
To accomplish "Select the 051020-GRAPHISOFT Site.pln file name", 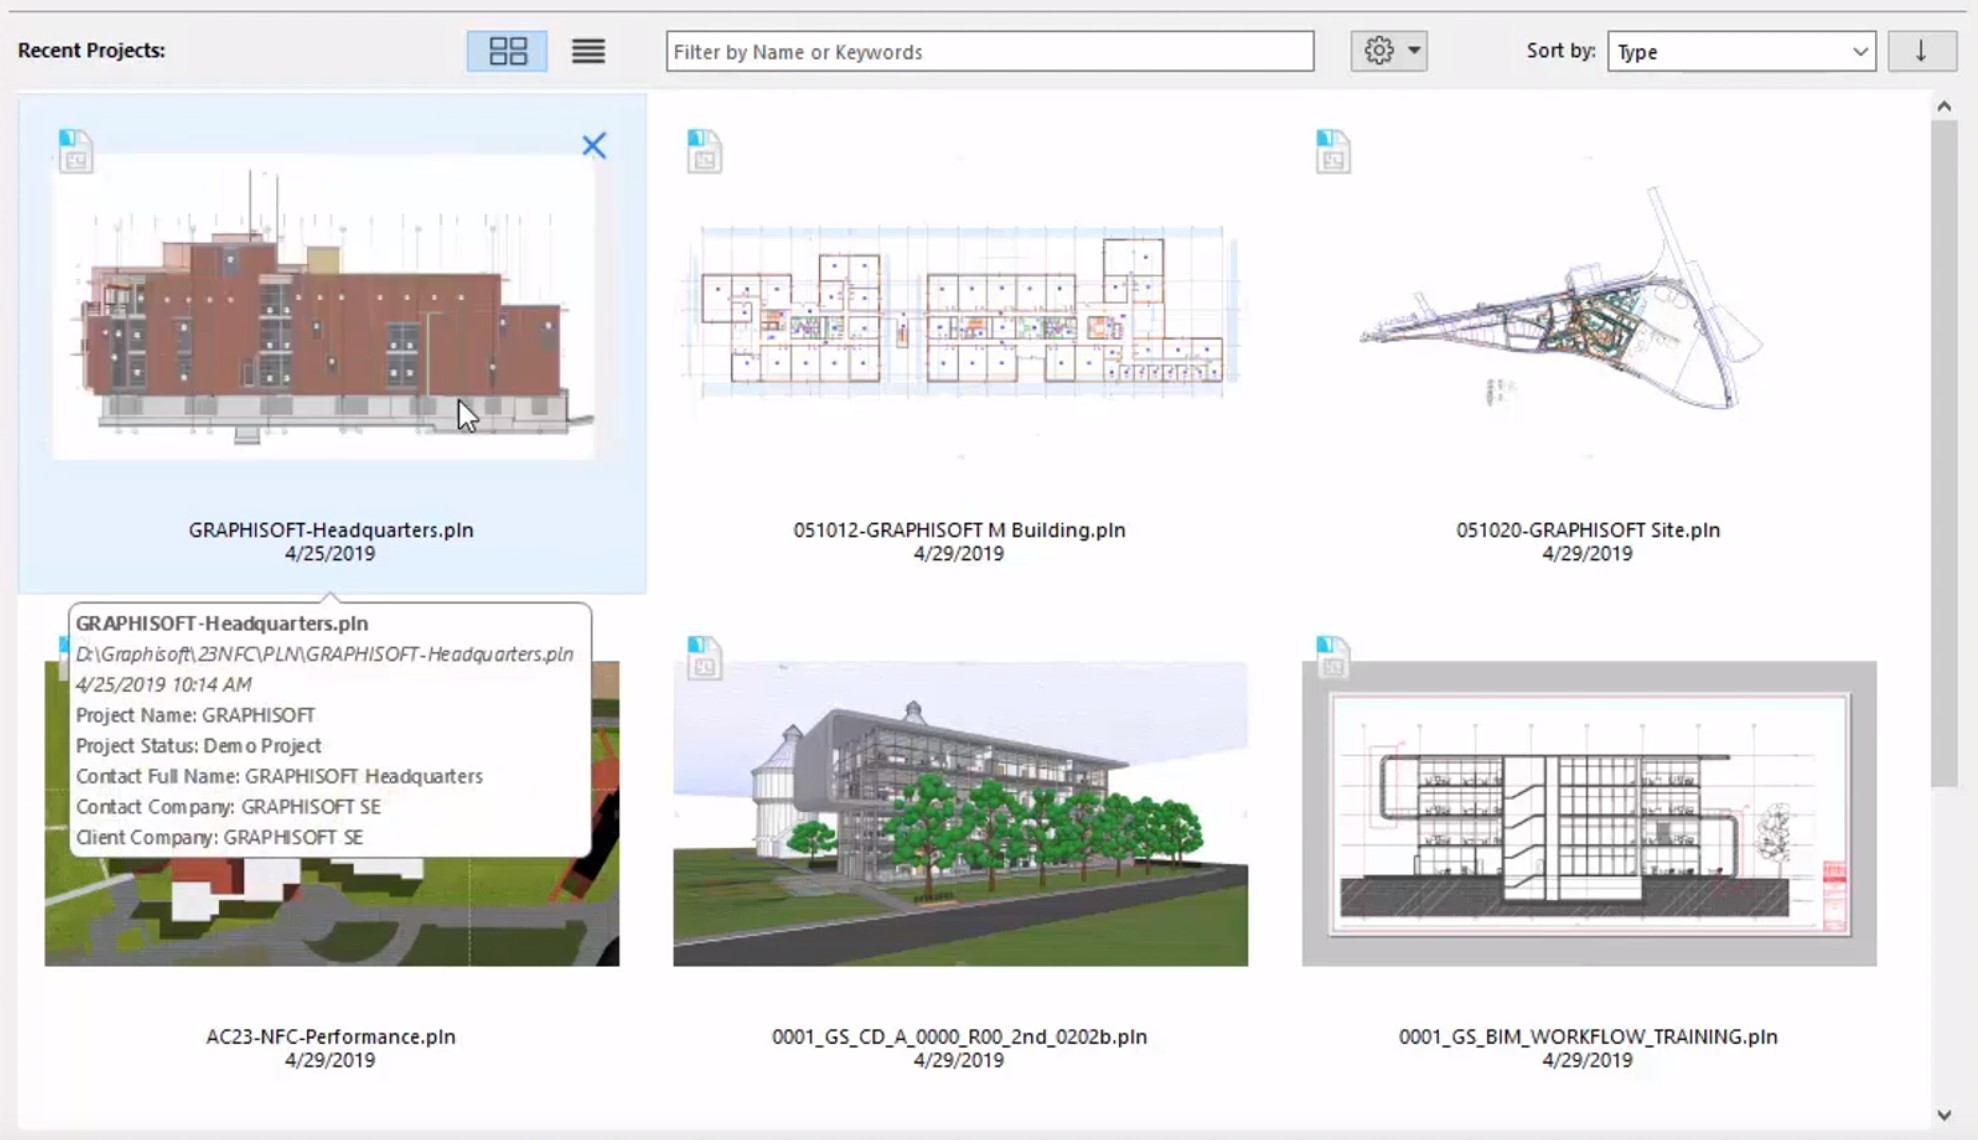I will [x=1588, y=530].
